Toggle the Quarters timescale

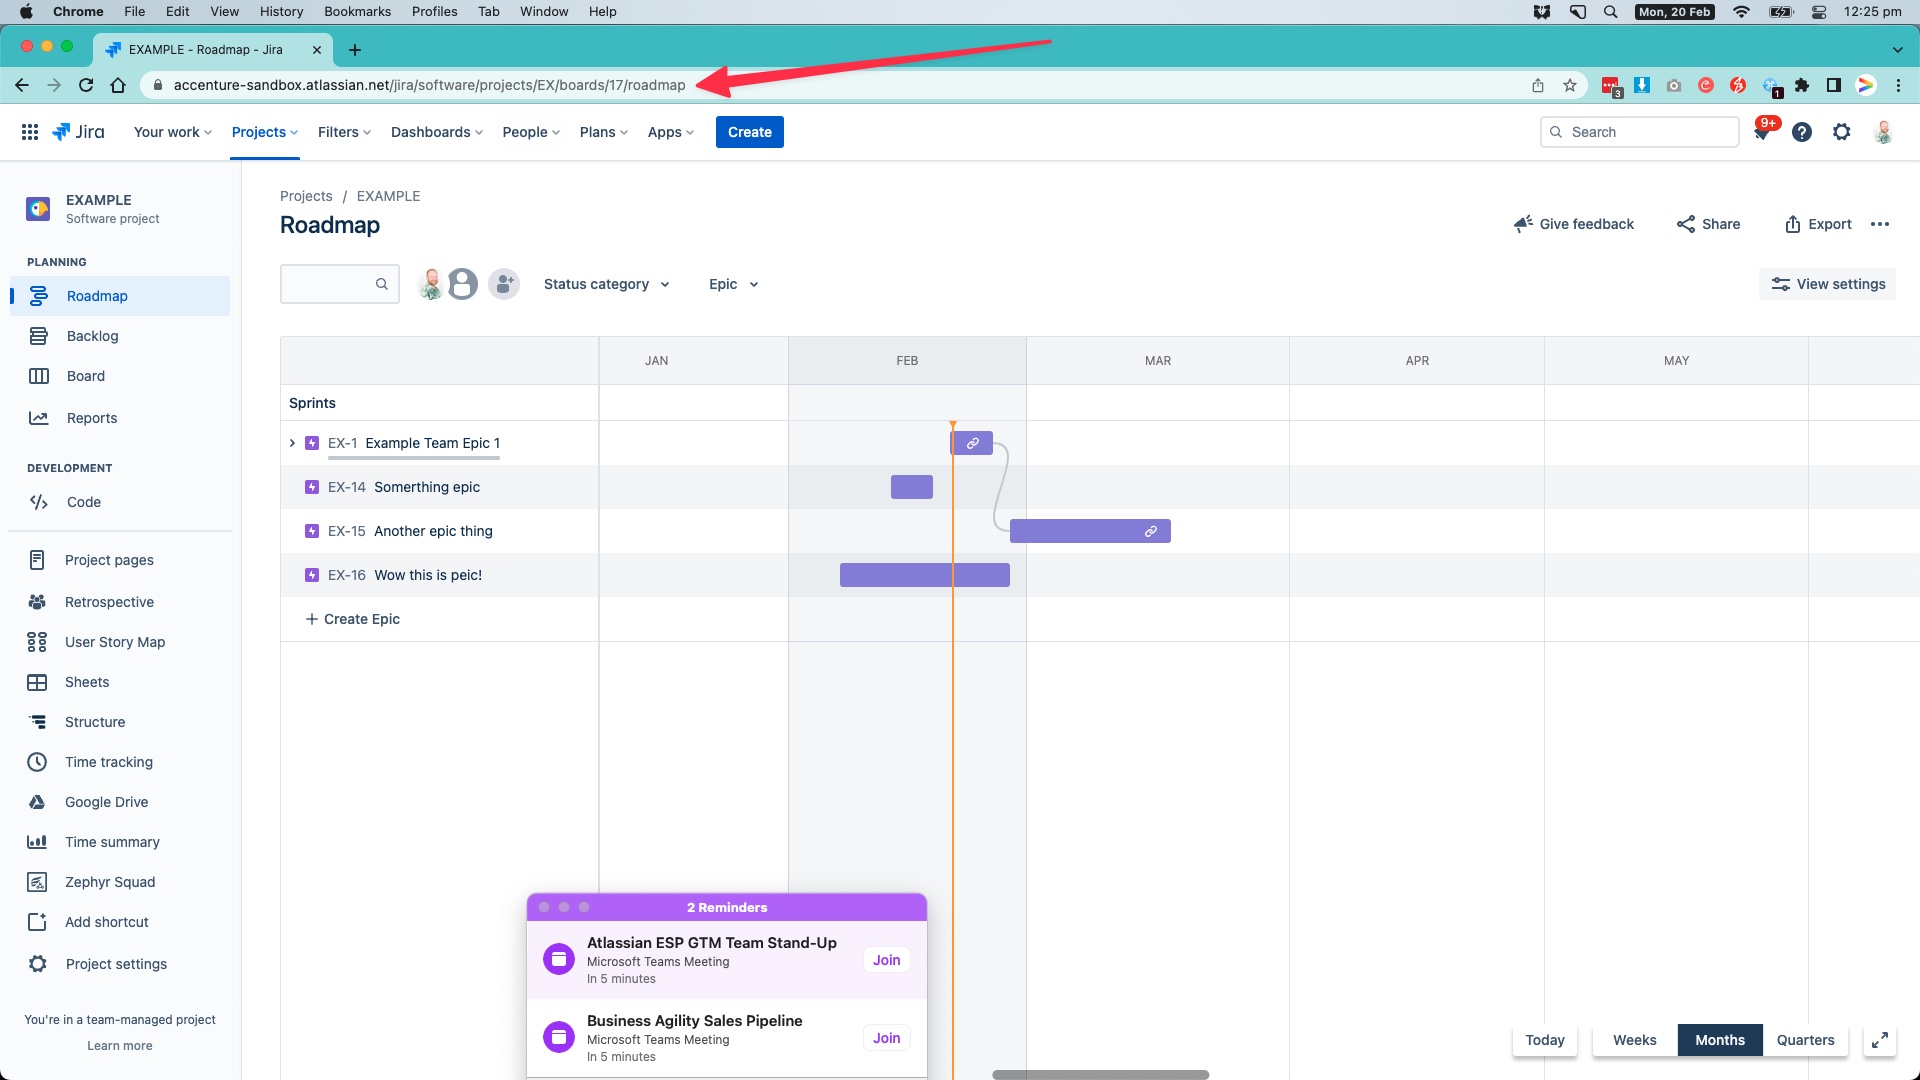[x=1805, y=1040]
